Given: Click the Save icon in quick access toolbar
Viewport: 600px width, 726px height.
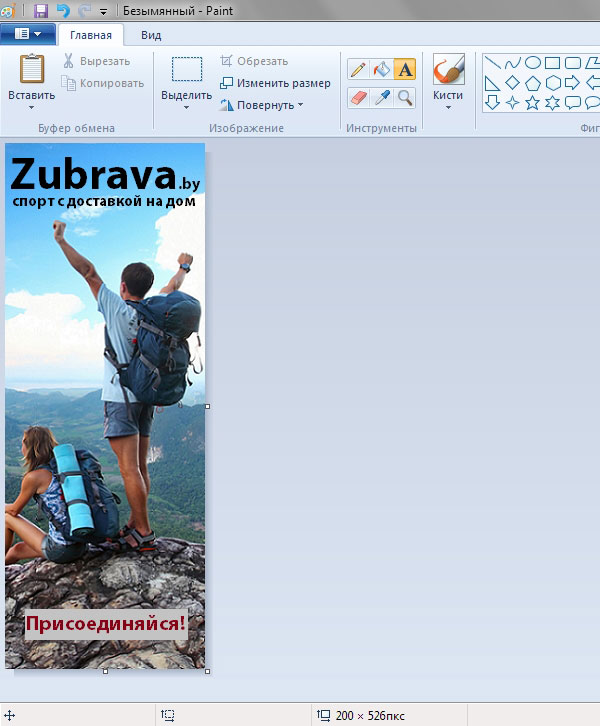Looking at the screenshot, I should tap(41, 10).
